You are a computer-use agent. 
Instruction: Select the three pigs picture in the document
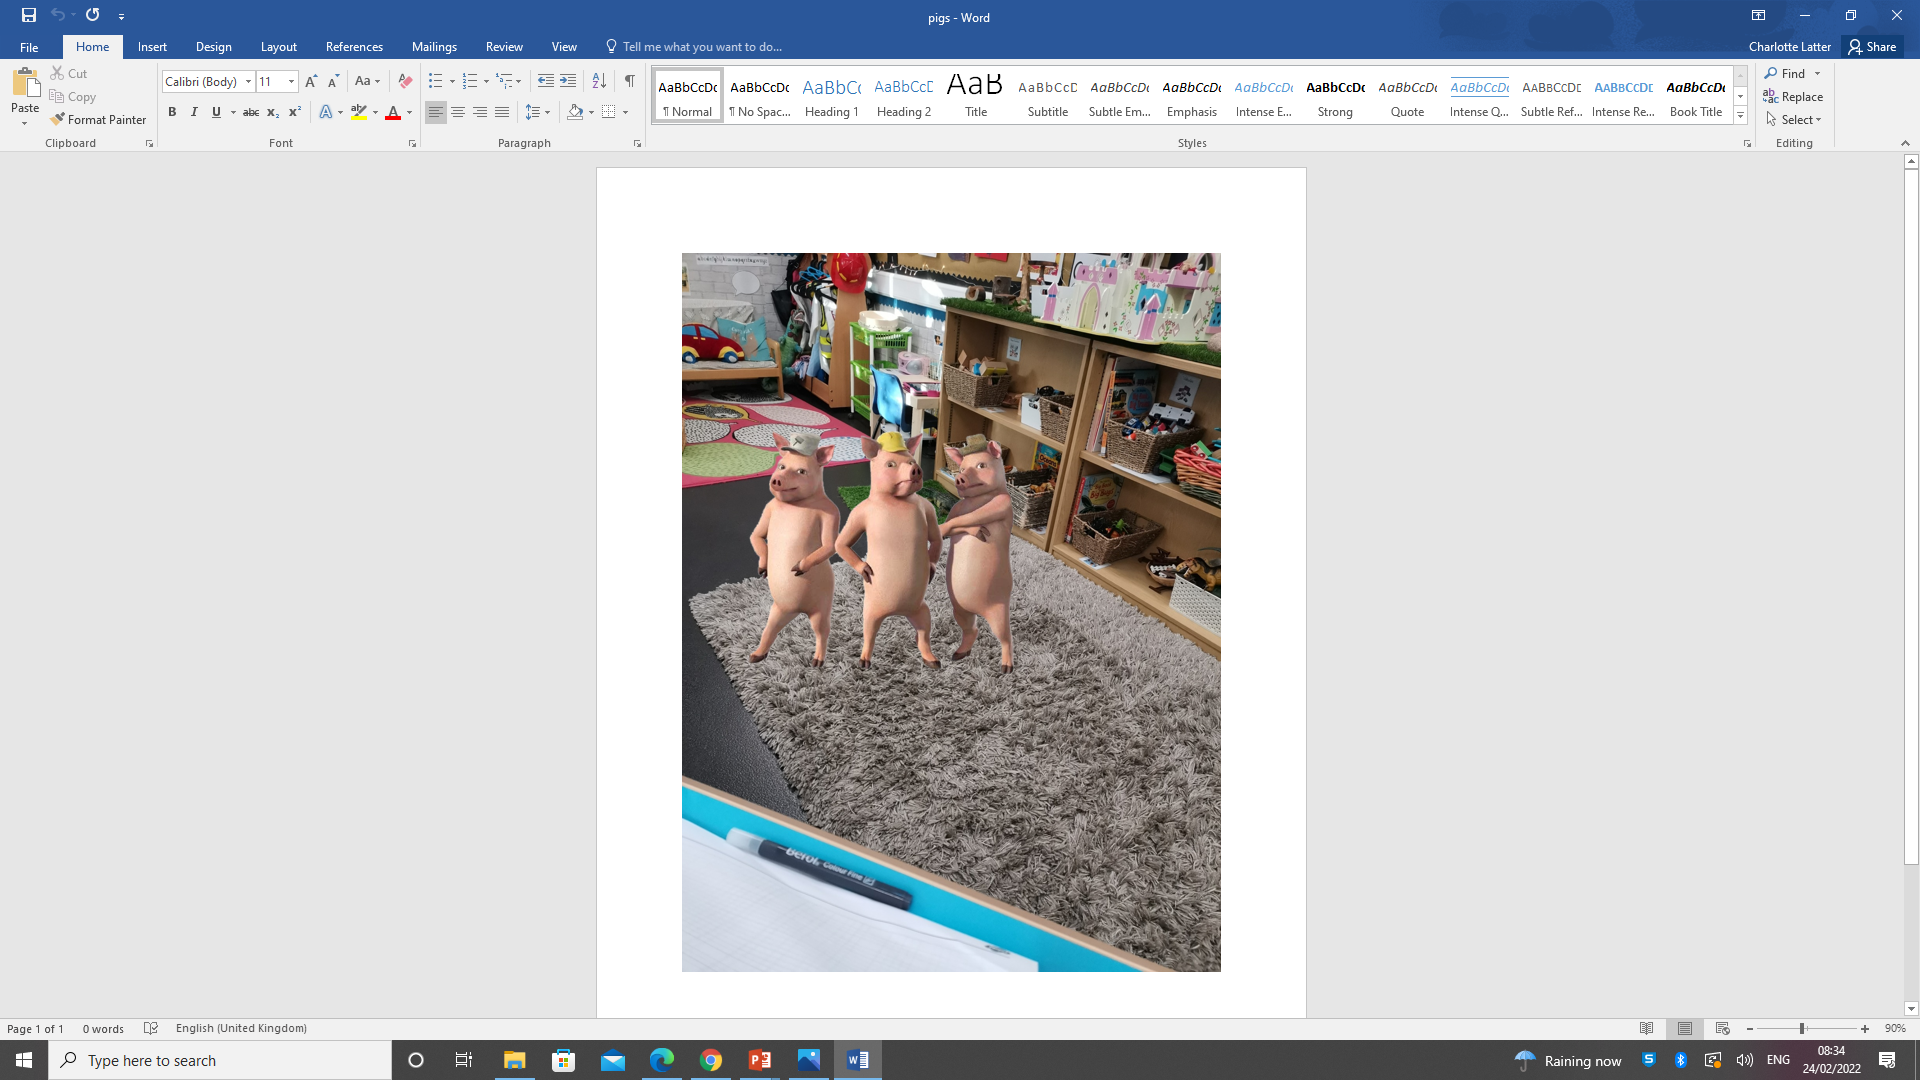[951, 612]
